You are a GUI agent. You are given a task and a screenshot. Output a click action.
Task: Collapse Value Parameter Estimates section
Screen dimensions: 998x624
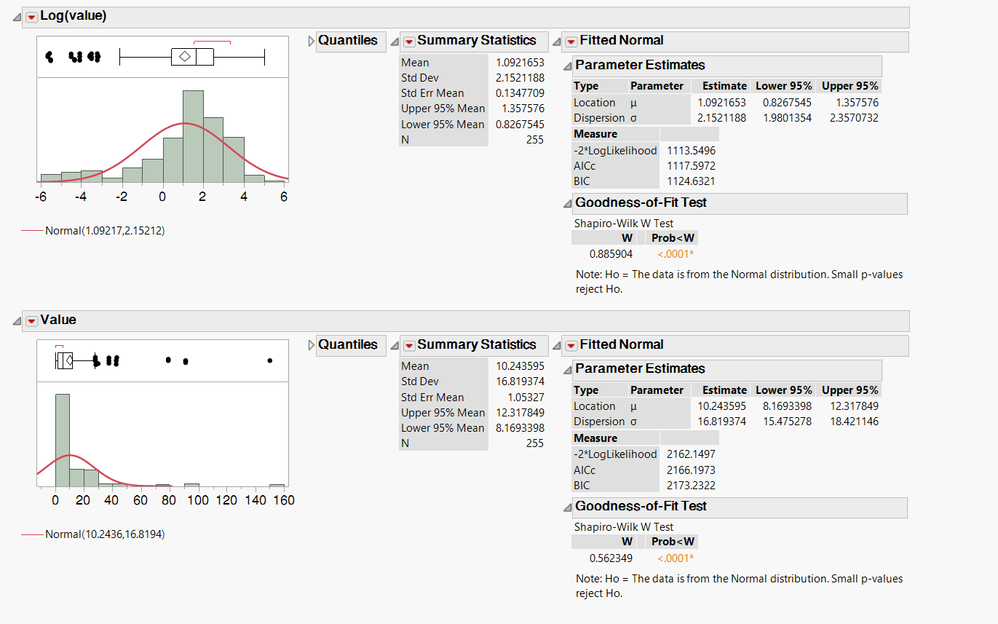point(567,370)
